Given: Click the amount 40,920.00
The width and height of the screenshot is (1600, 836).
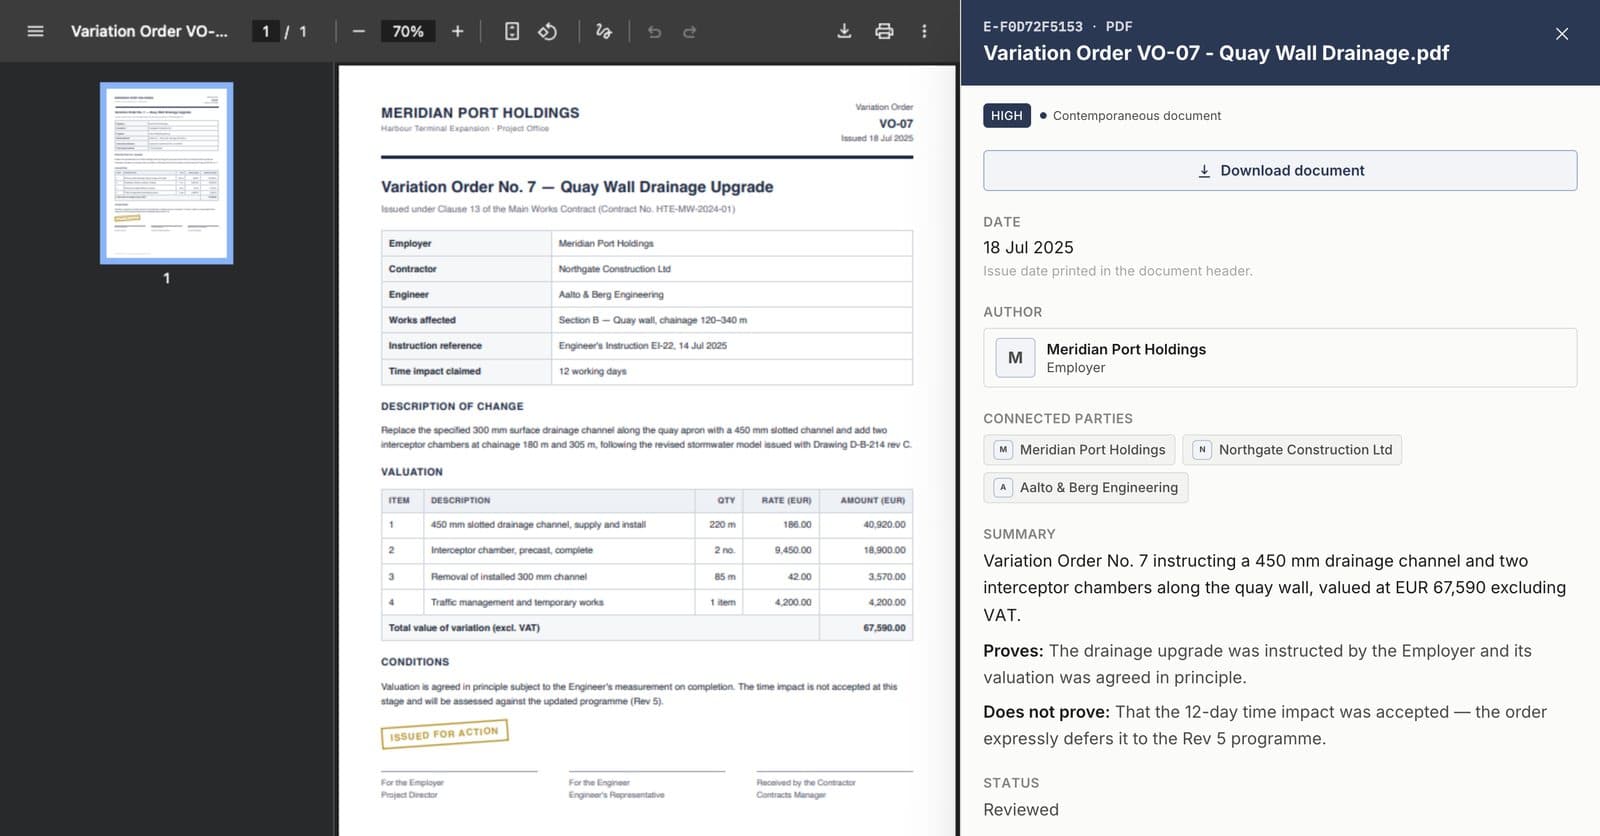Looking at the screenshot, I should coord(884,524).
